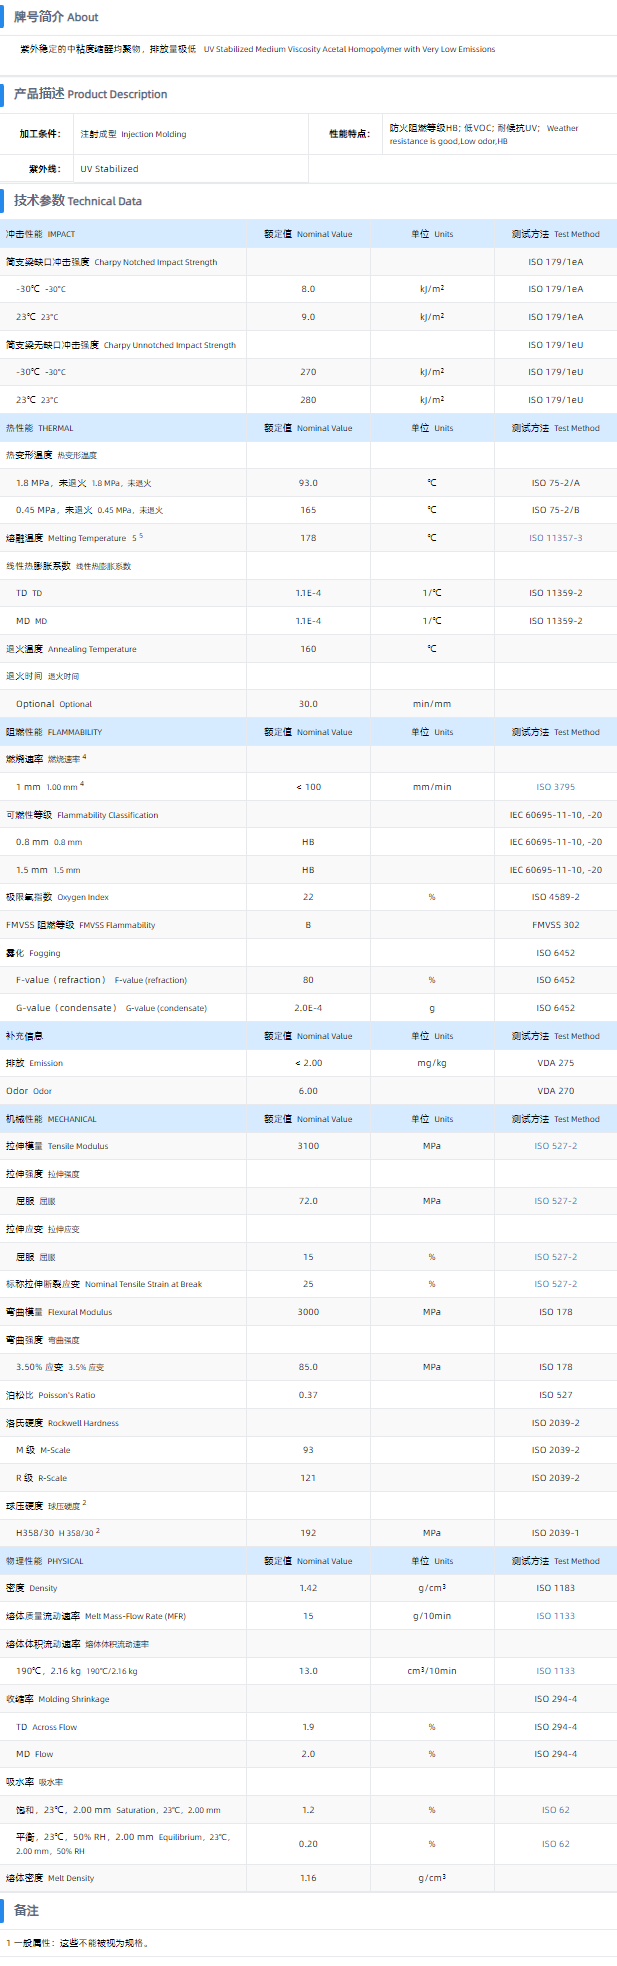Screen dimensions: 617x1966
Task: Select the PHYSICAL category header label
Action: [45, 1561]
